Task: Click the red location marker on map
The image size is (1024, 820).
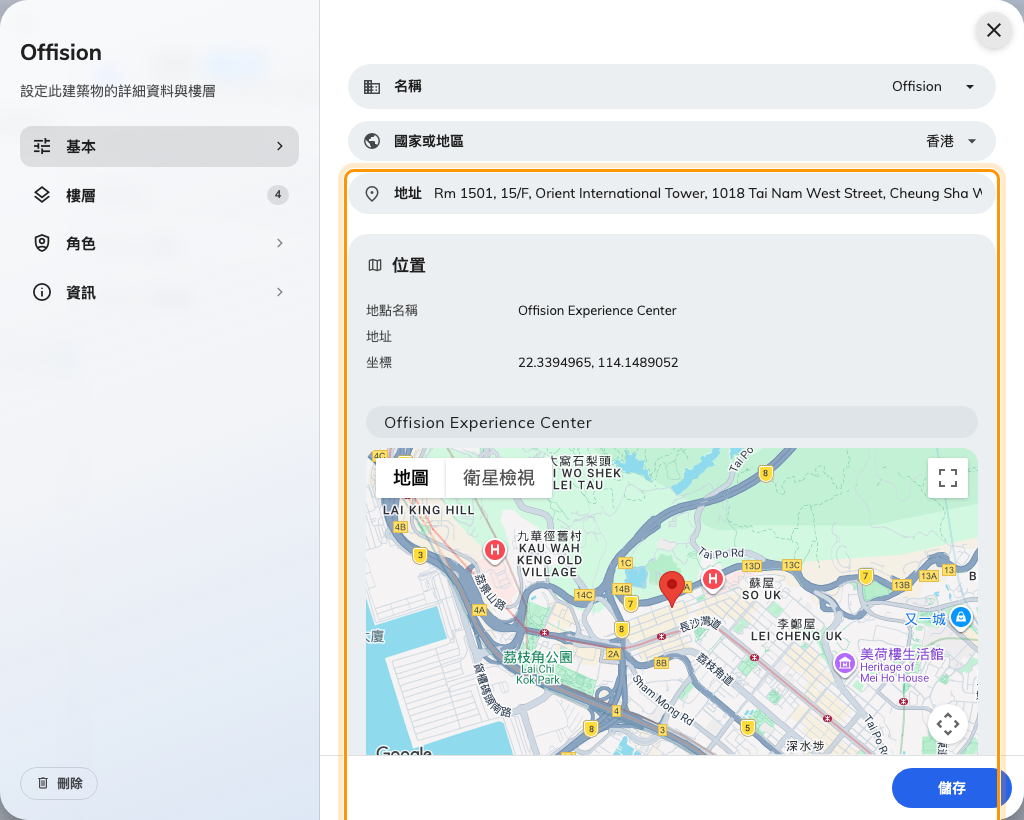Action: pos(671,588)
